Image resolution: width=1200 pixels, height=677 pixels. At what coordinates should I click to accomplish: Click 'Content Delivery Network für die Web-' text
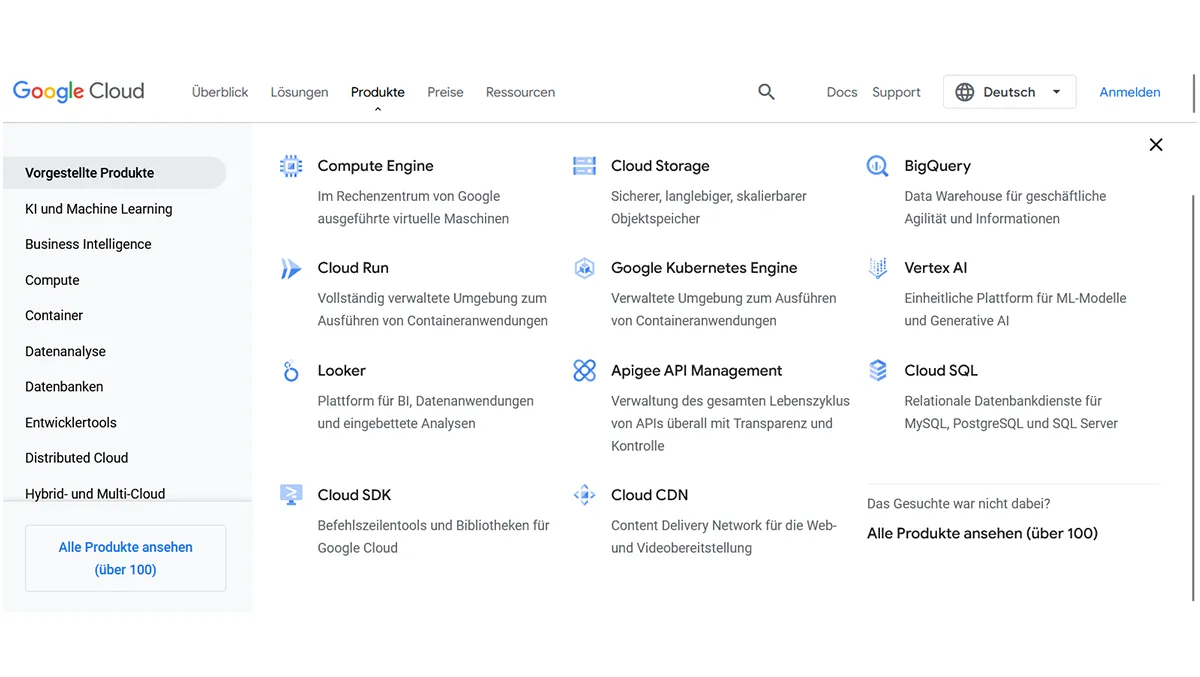pos(724,525)
